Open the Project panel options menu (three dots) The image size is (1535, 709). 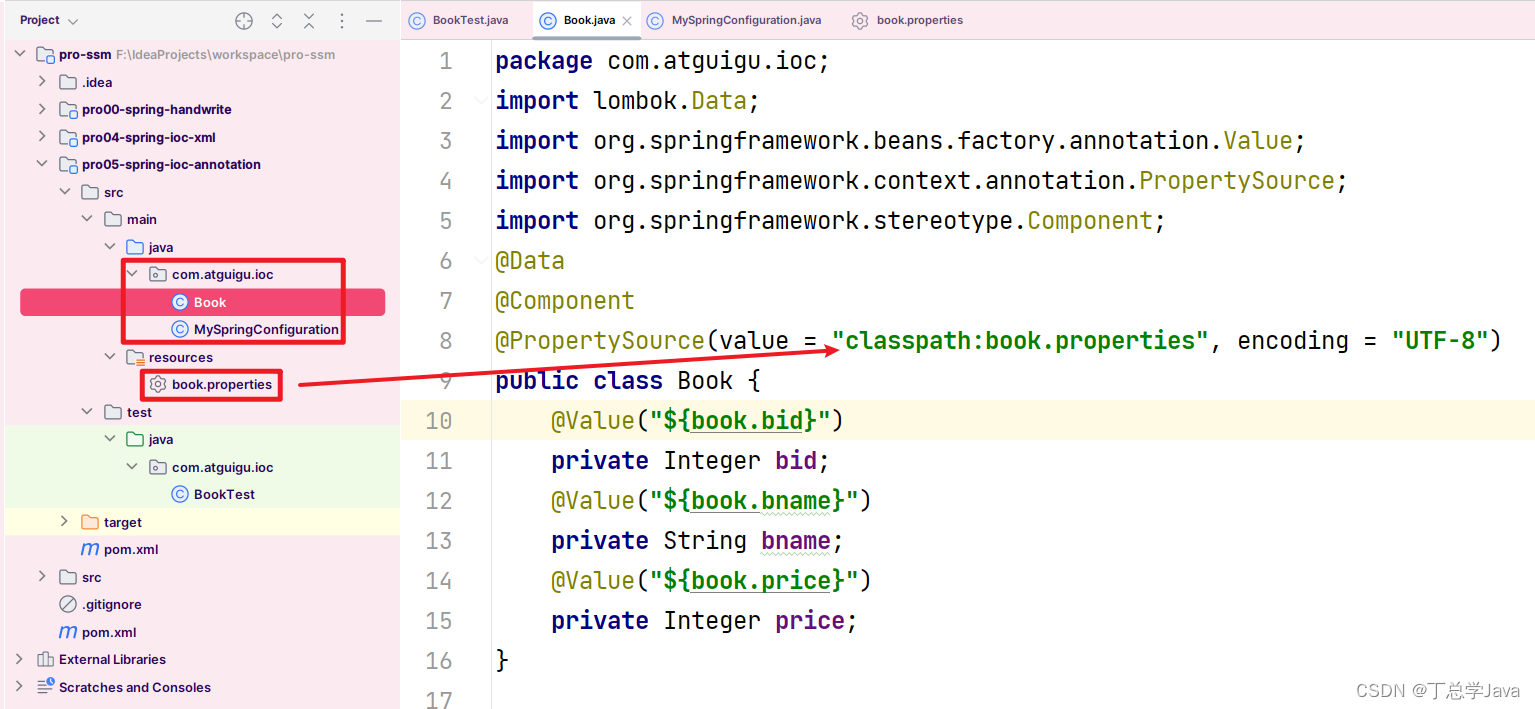(340, 19)
